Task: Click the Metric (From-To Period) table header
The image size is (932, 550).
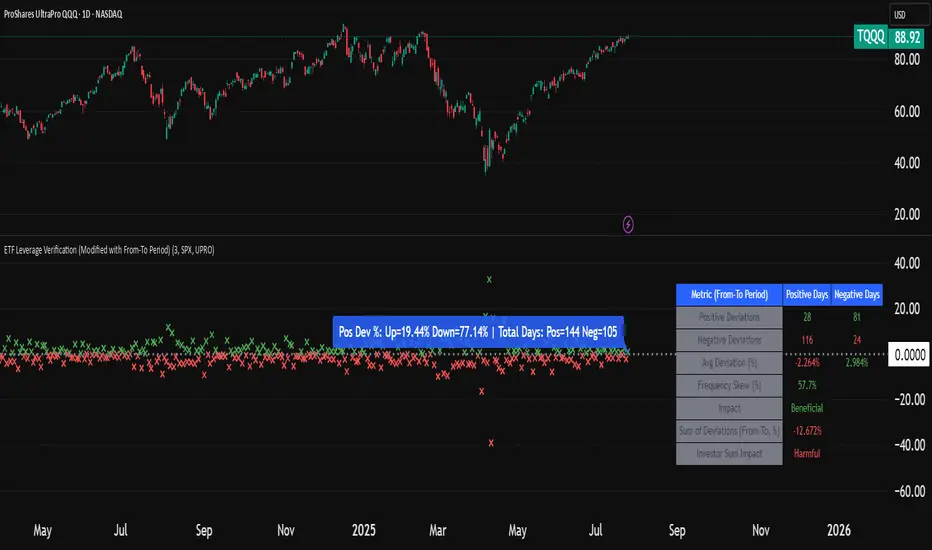Action: pyautogui.click(x=729, y=294)
